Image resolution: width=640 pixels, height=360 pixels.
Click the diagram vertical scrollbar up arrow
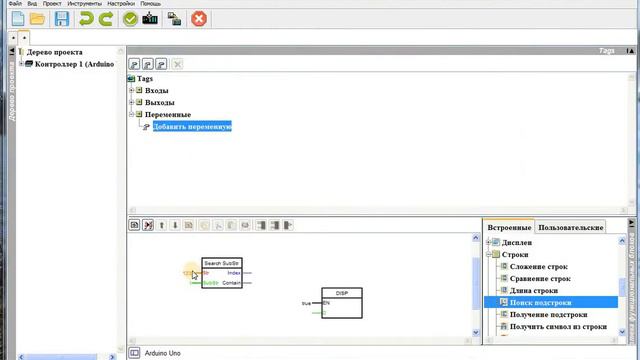pos(476,237)
